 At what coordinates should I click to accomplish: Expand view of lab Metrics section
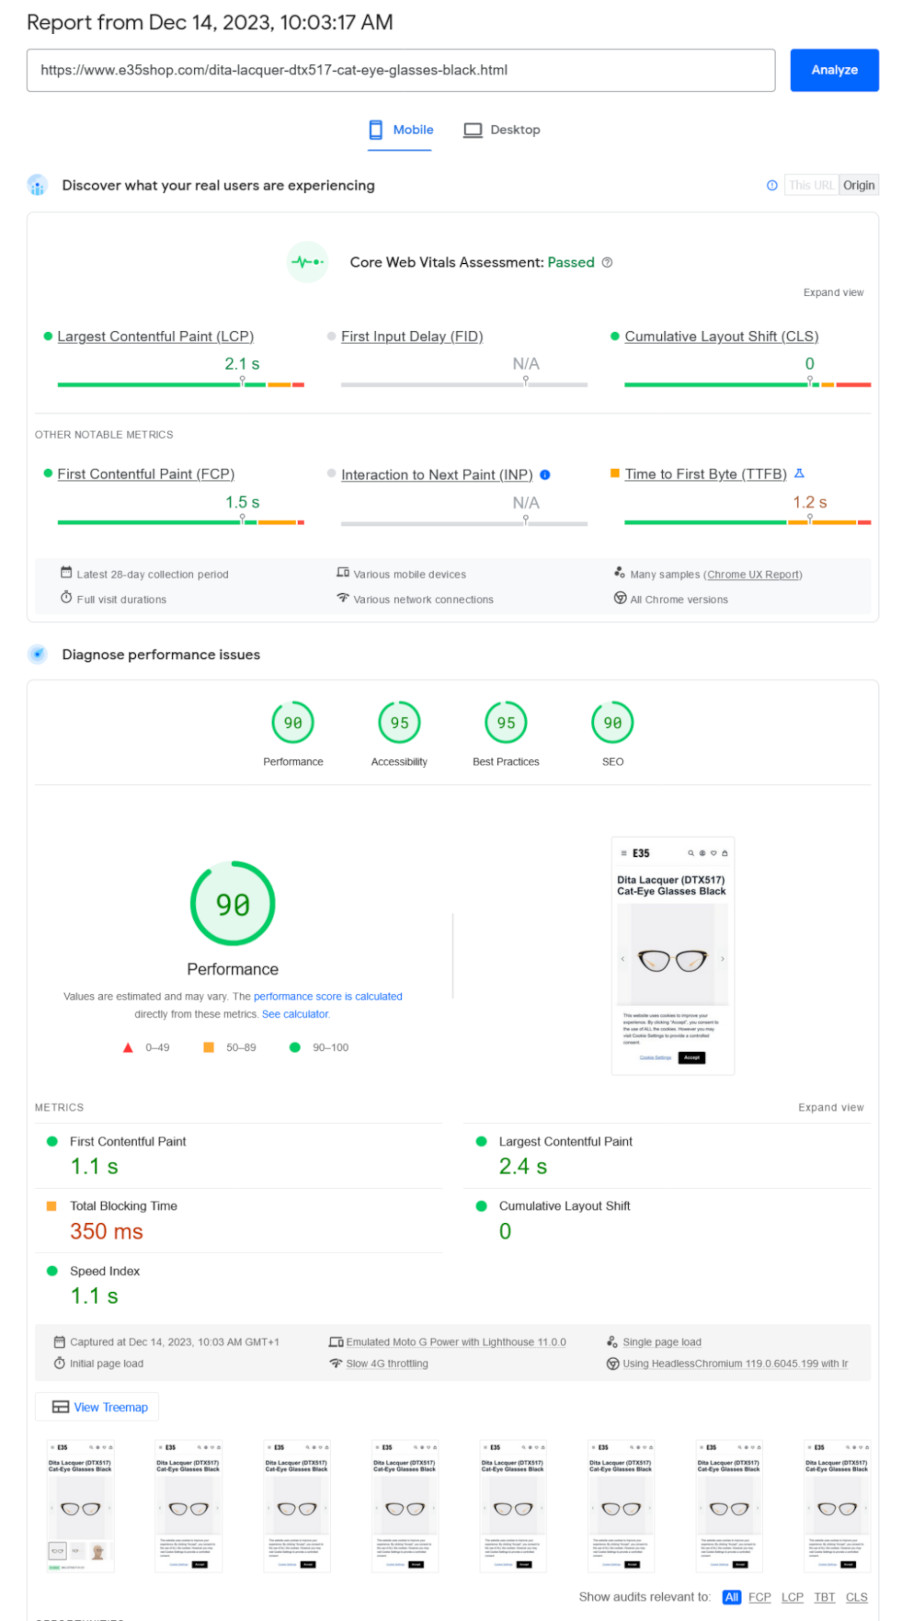pos(831,1108)
